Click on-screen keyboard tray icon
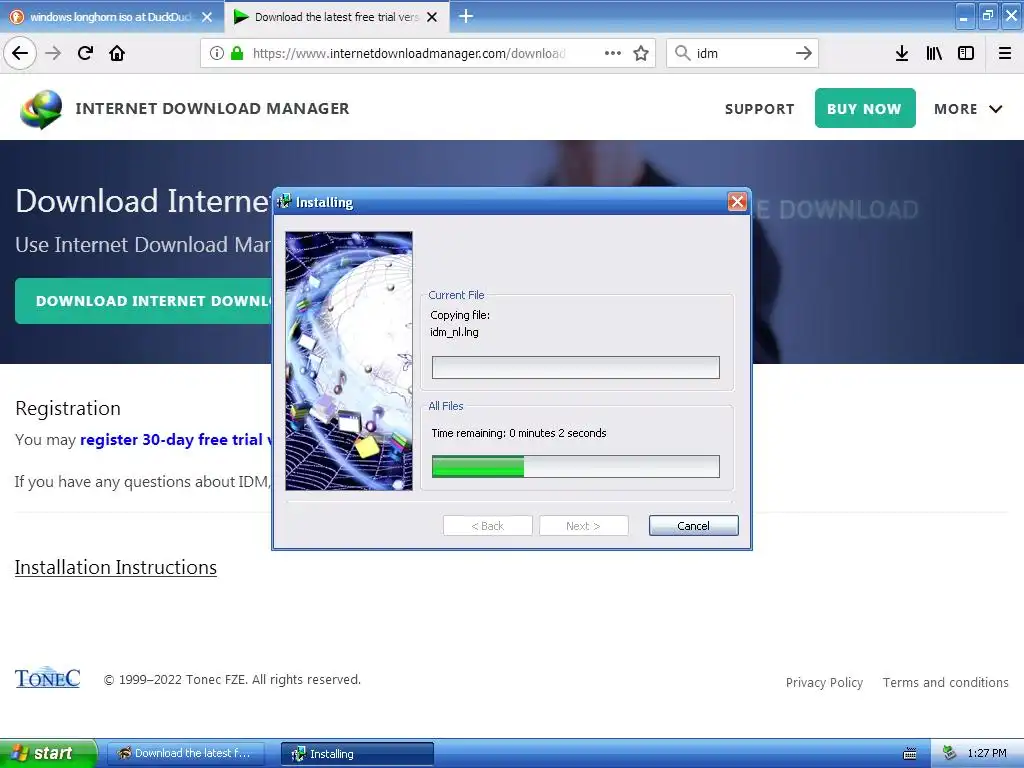The height and width of the screenshot is (768, 1024). coord(910,754)
